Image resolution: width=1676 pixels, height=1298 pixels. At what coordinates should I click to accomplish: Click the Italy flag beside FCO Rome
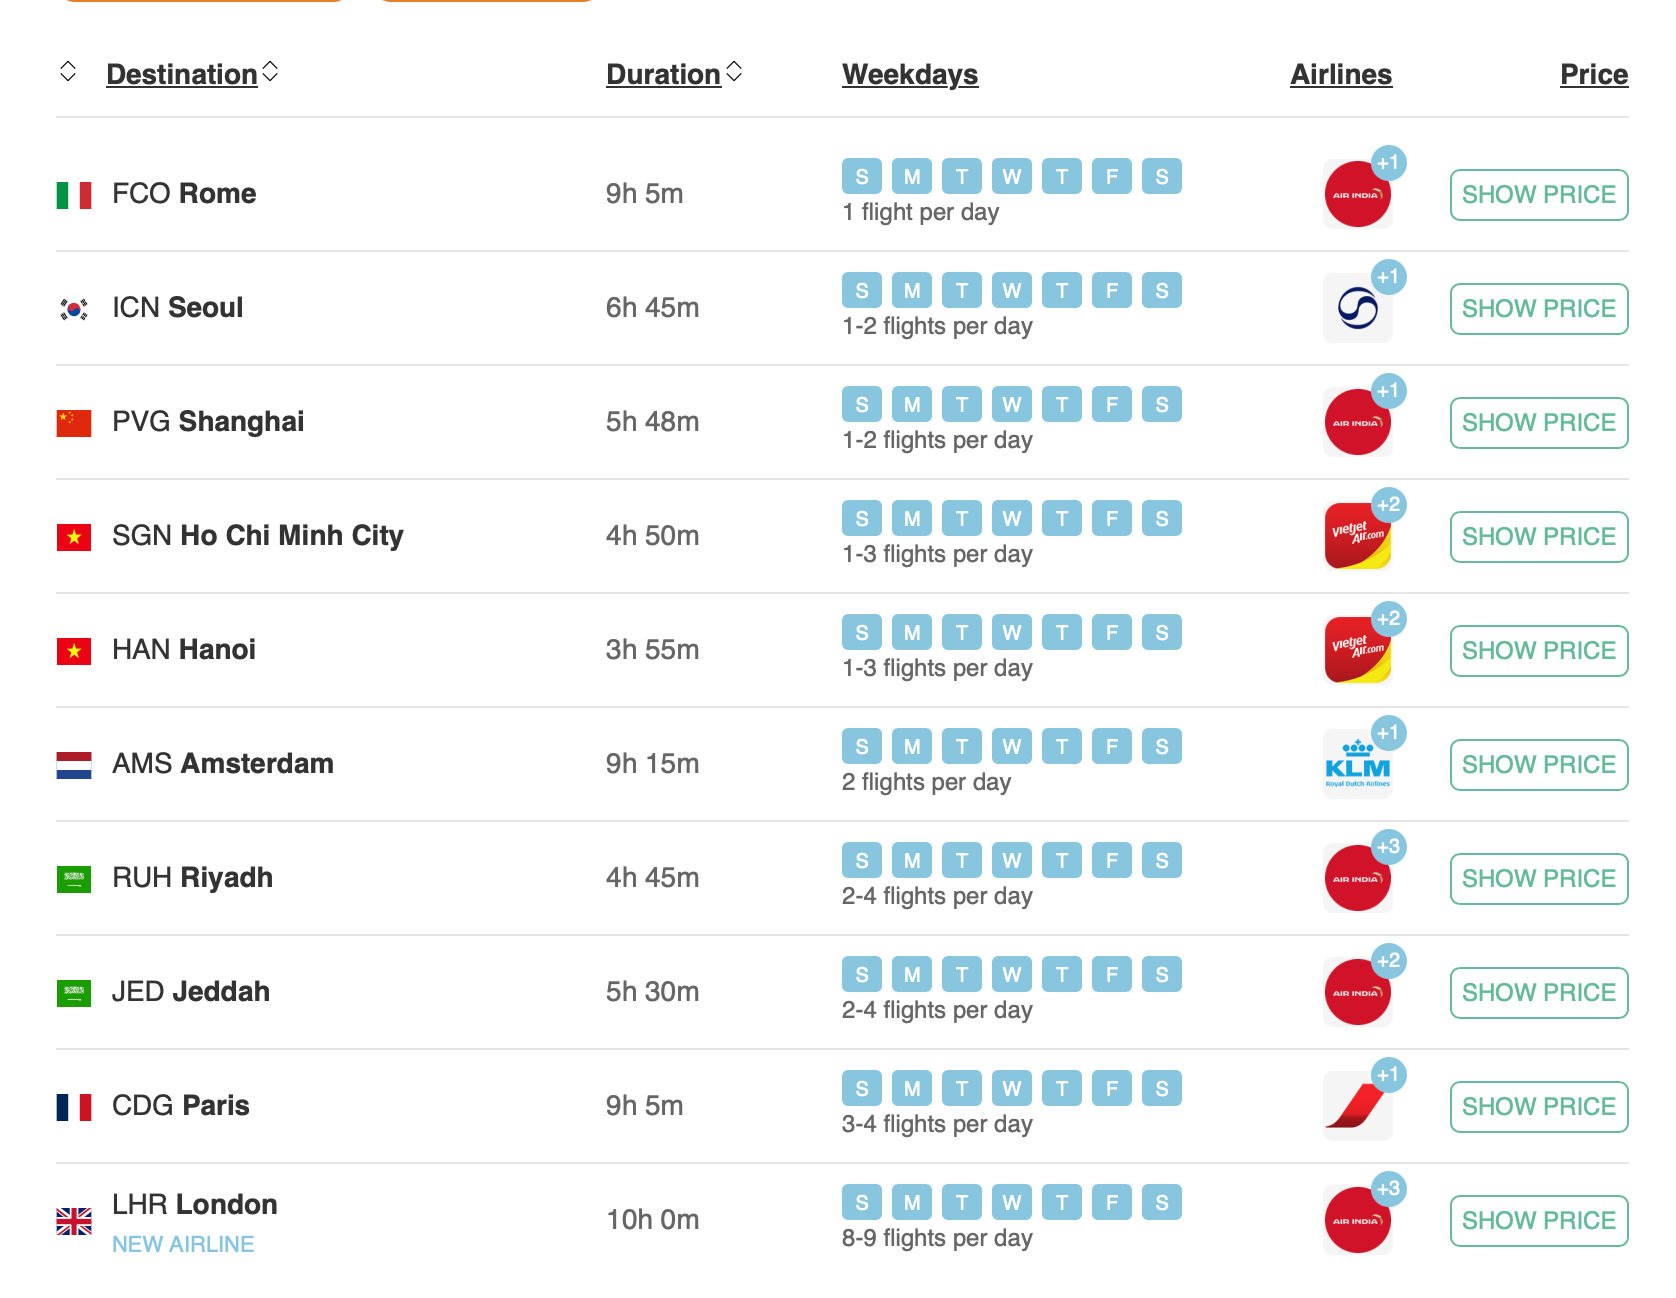click(x=74, y=195)
